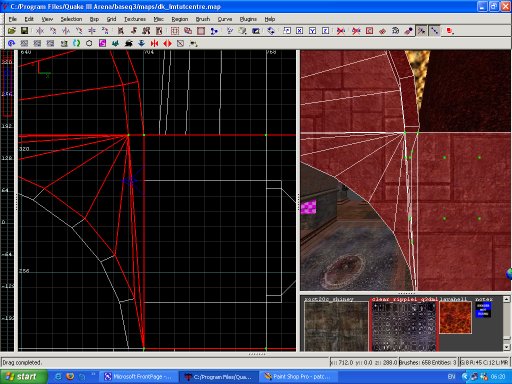Click the Quake map editor taskbar button
512x384 pixels.
(219, 377)
